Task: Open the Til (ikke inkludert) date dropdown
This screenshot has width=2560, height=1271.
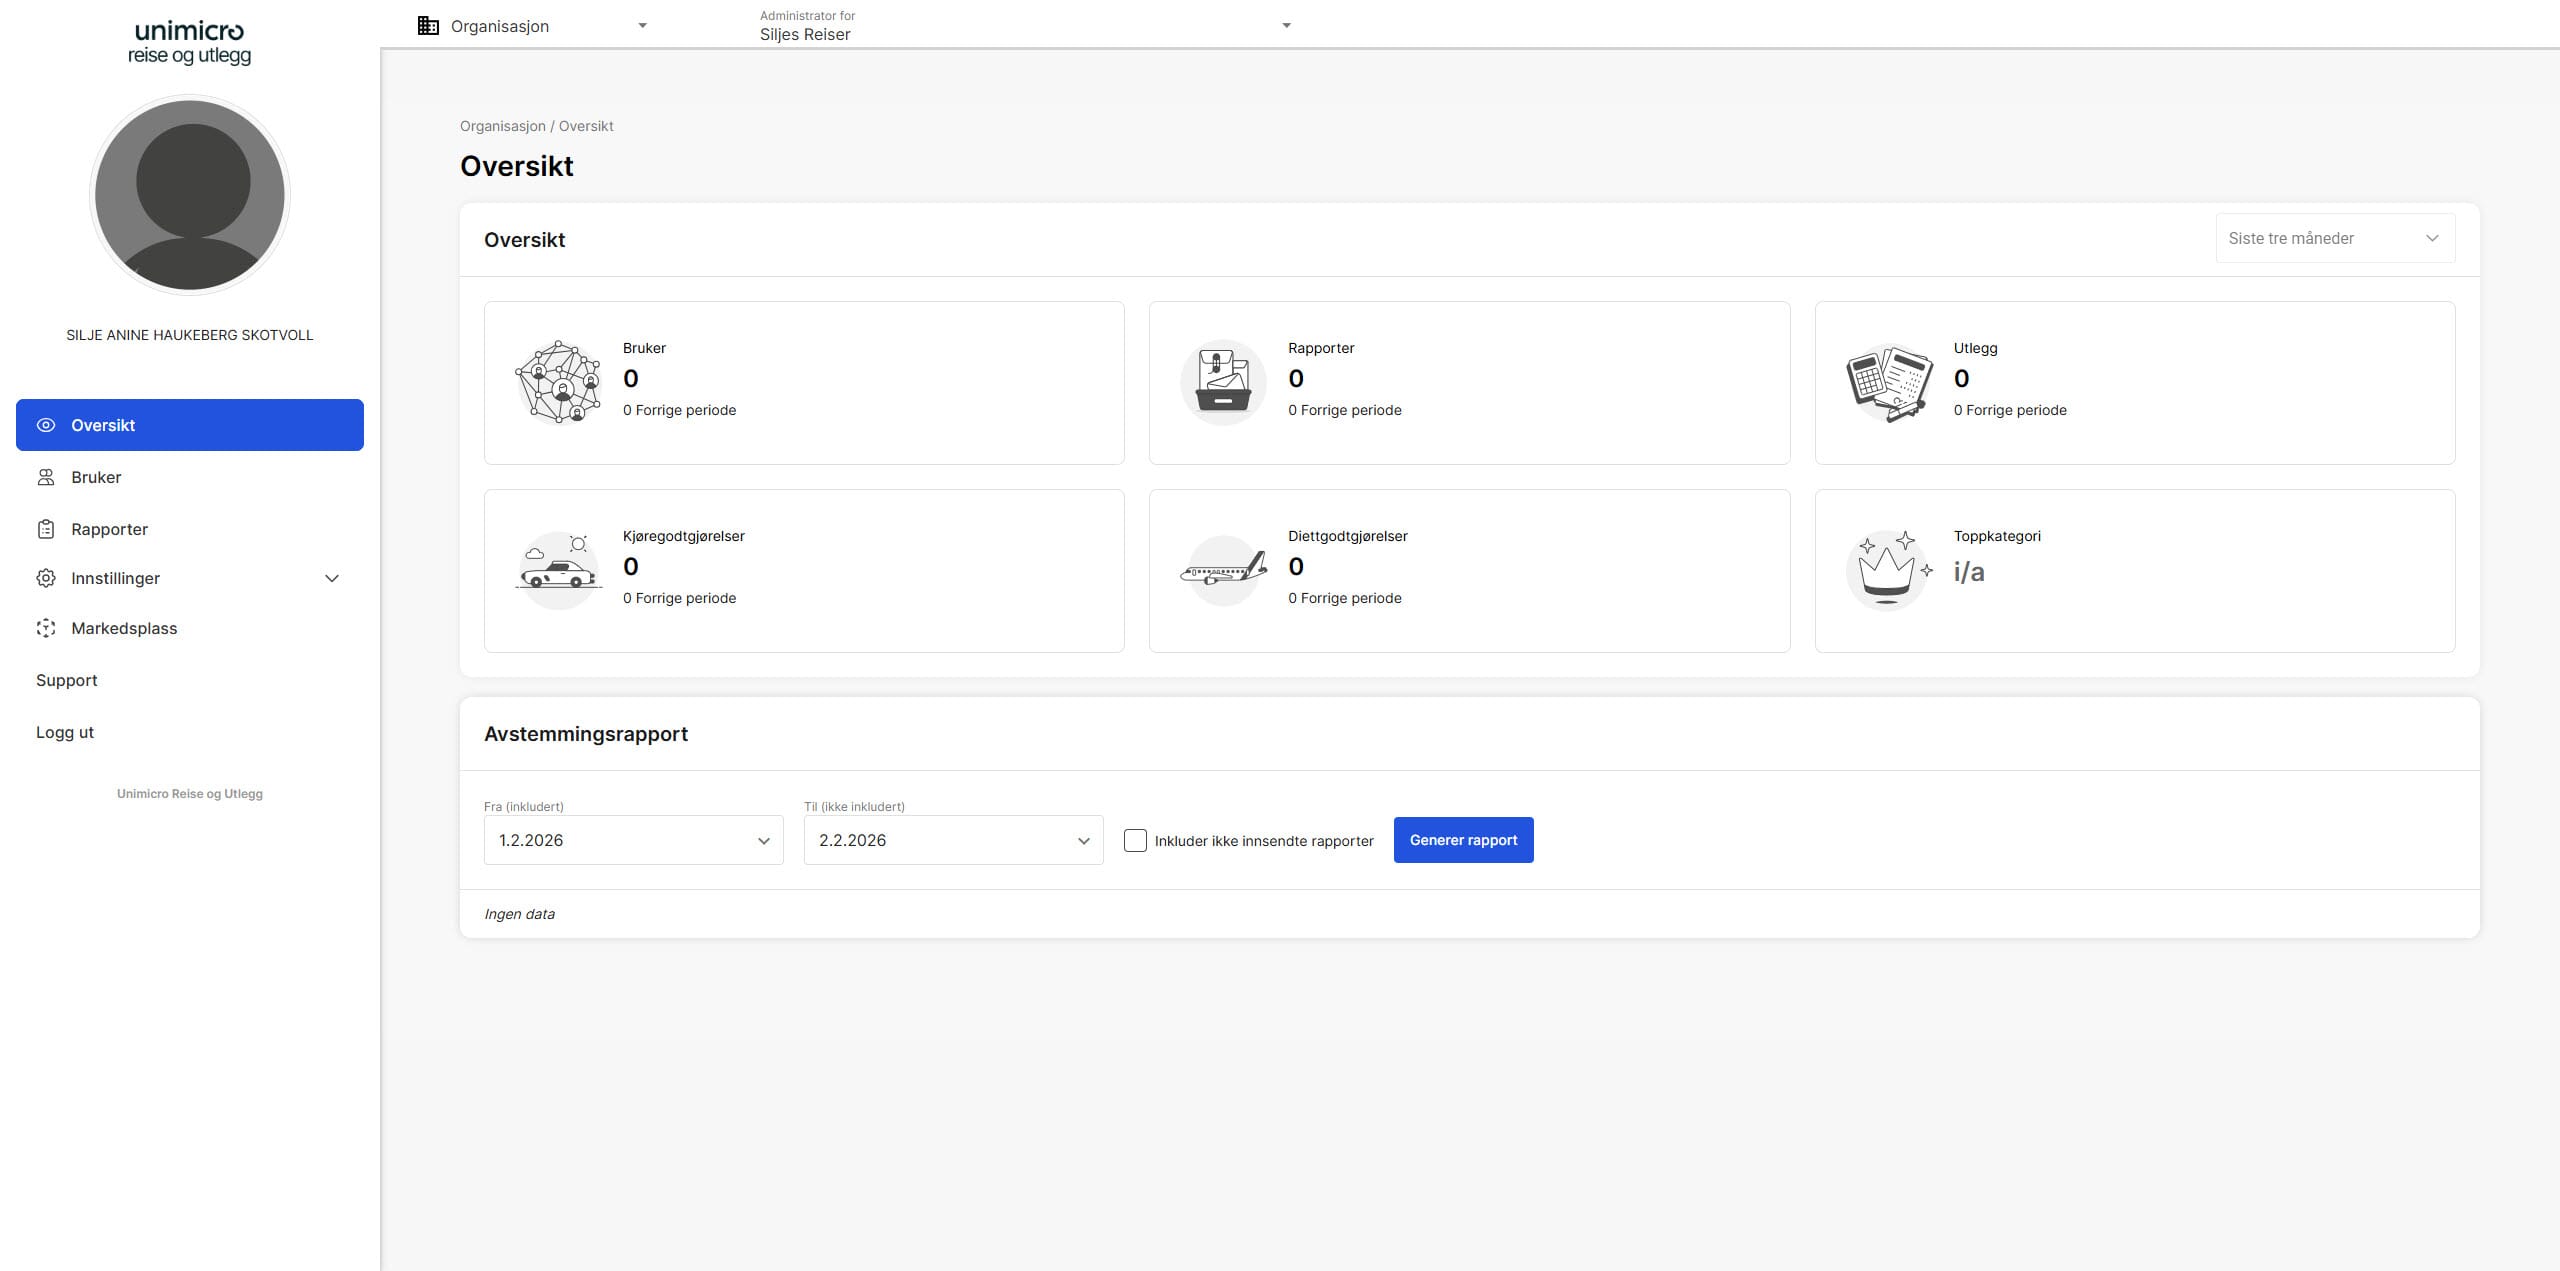Action: tap(953, 840)
